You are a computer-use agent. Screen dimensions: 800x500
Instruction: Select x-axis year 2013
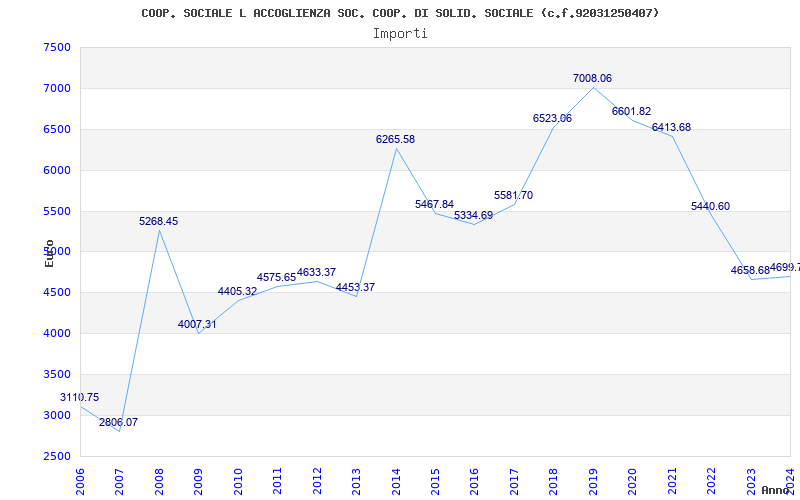(356, 481)
